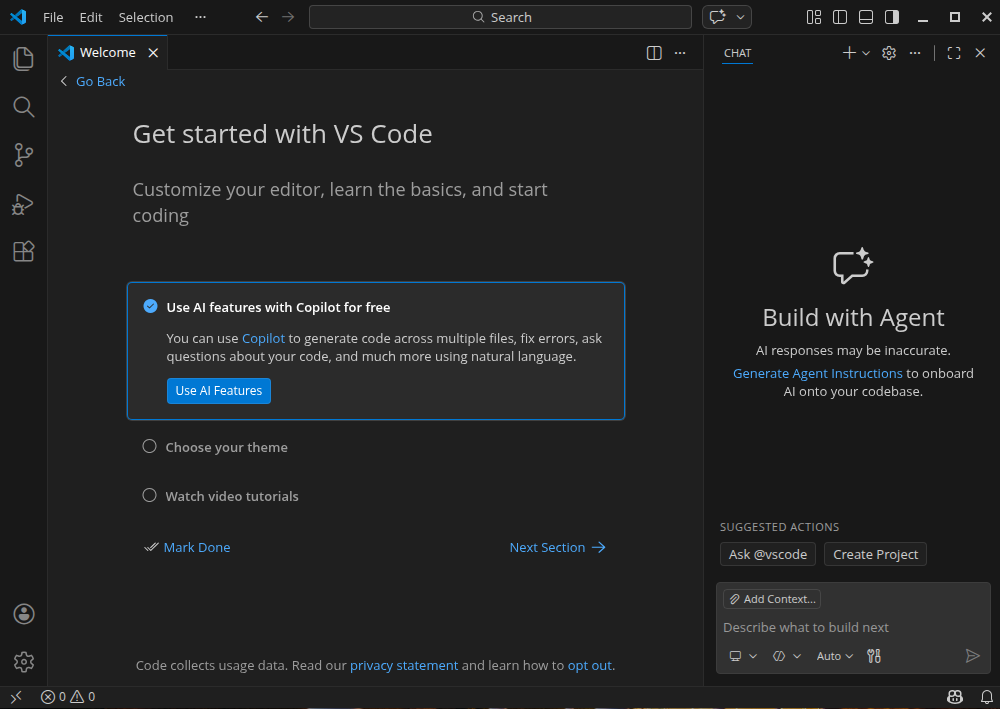Toggle the primary side bar visibility

coord(840,17)
